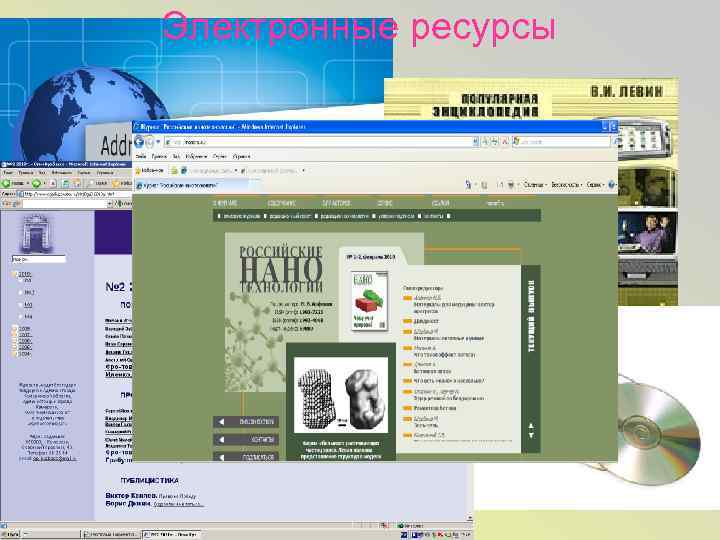The width and height of the screenshot is (720, 540).
Task: Open the File menu in the front browser
Action: [141, 157]
